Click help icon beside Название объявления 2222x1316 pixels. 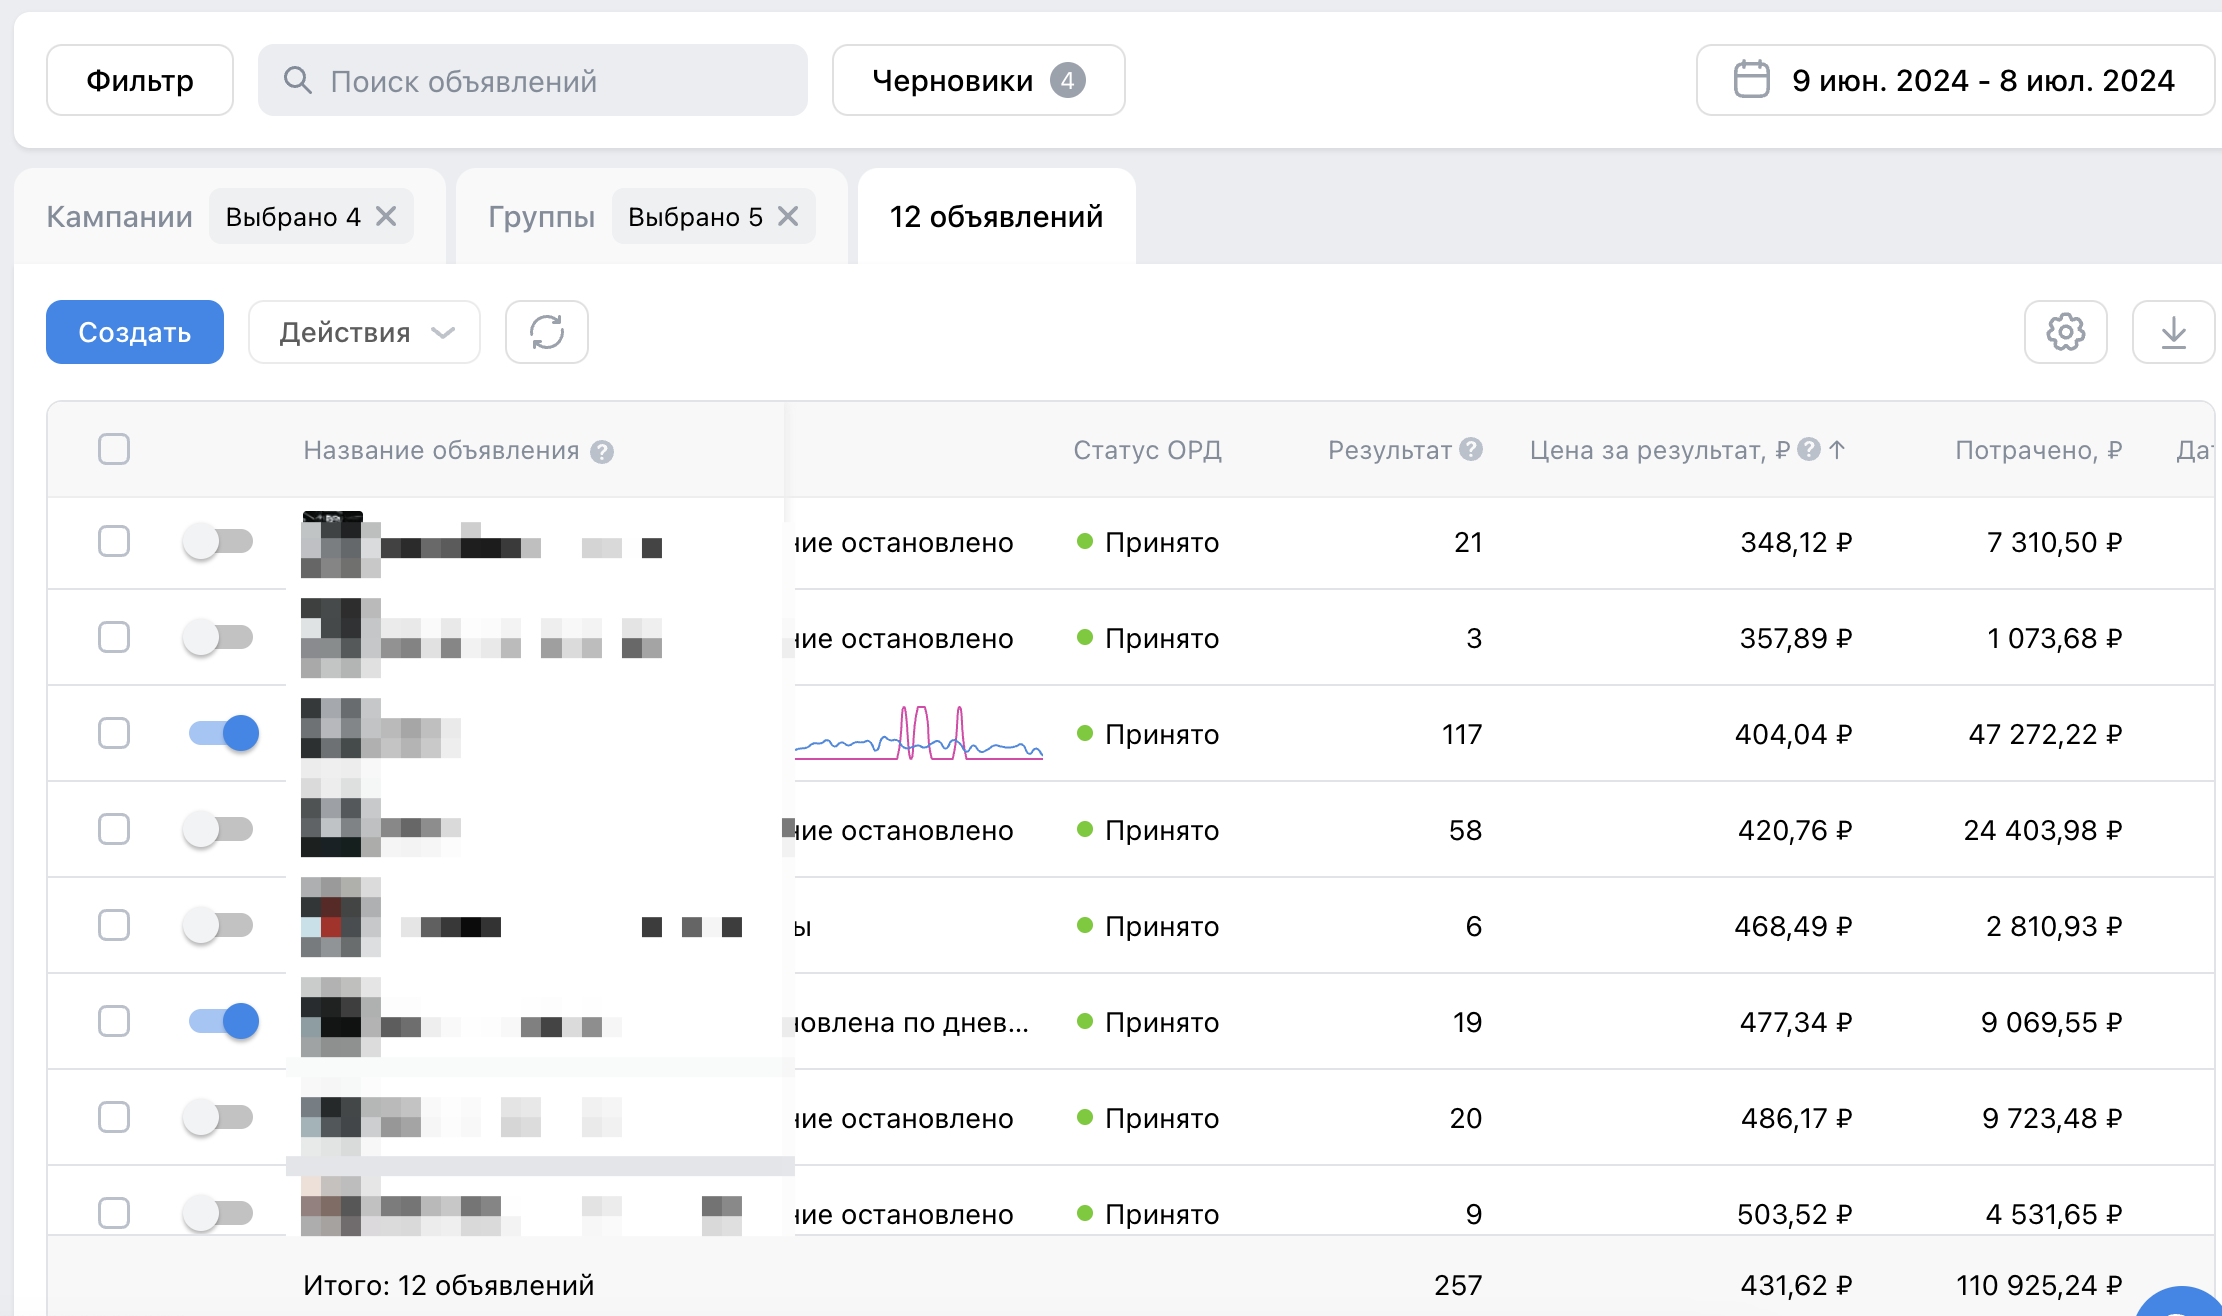601,452
